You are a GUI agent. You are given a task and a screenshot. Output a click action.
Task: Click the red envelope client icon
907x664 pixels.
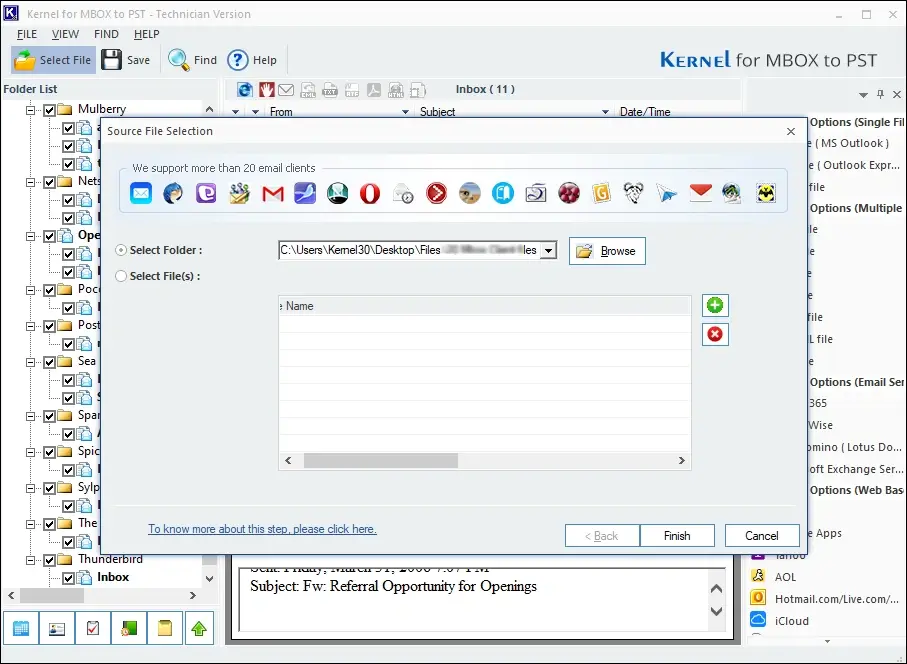tap(700, 193)
